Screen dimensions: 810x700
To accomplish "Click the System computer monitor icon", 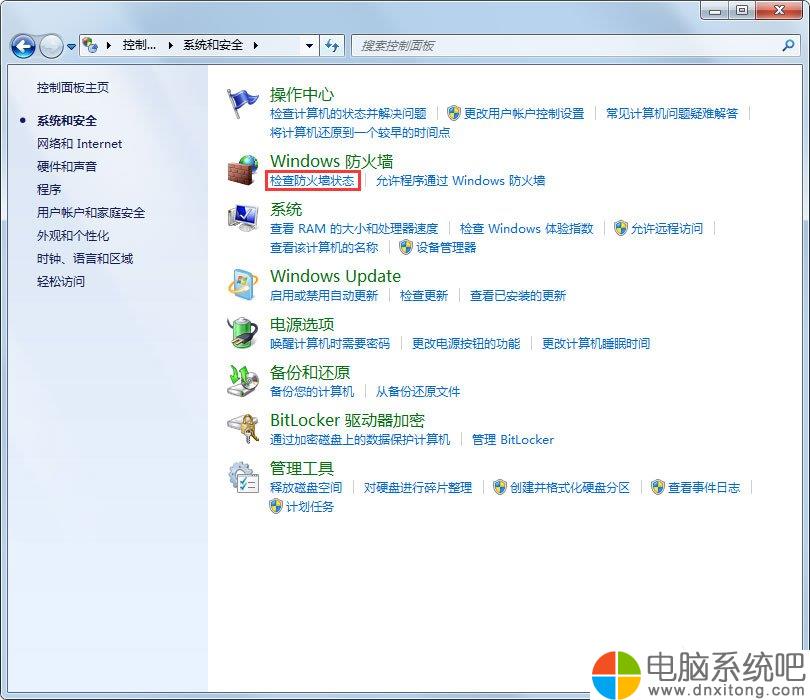I will (242, 217).
